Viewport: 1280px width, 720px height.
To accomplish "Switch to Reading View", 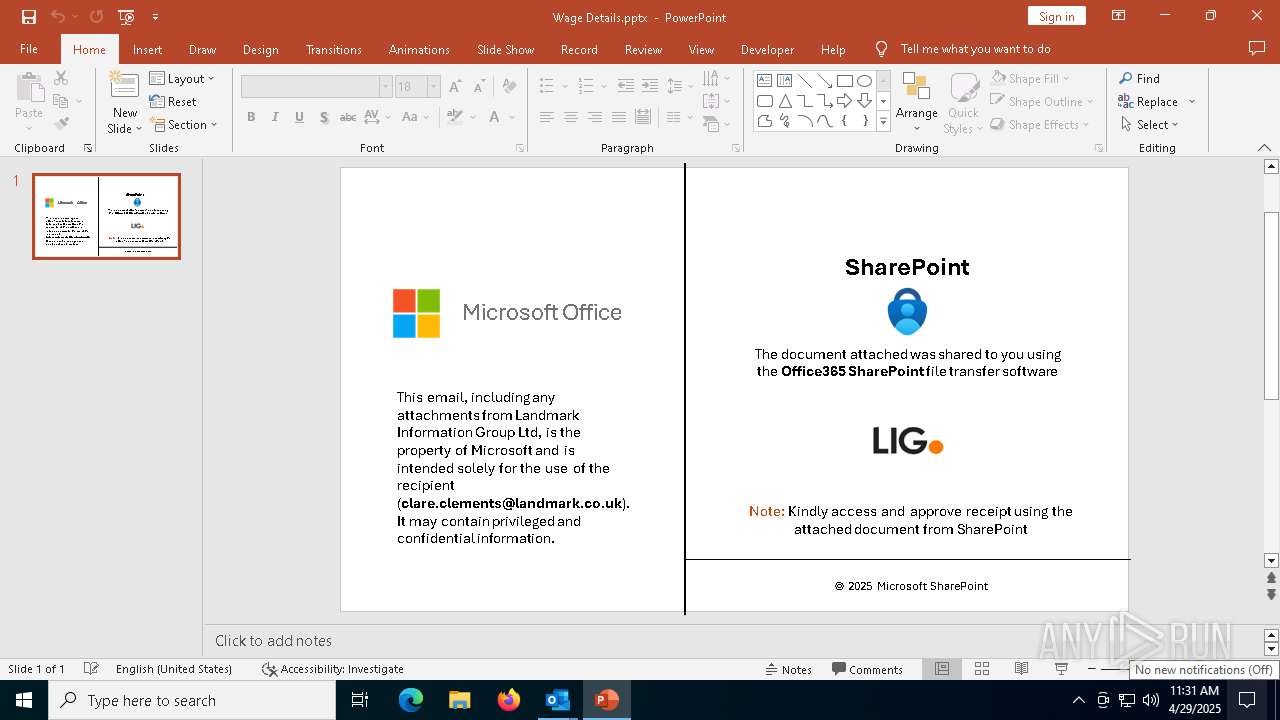I will pyautogui.click(x=1021, y=668).
